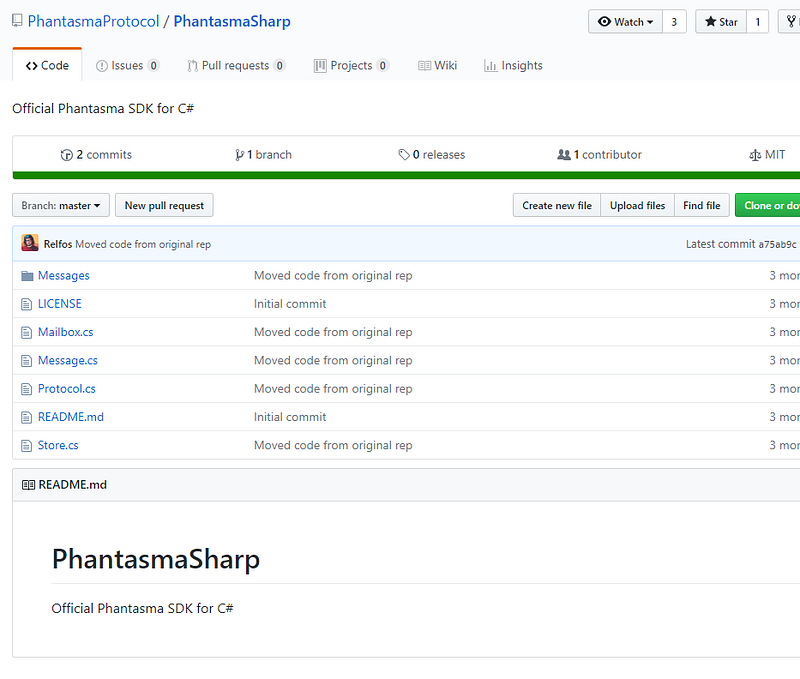Open the PhantasmaProtocol owner link

pos(93,21)
